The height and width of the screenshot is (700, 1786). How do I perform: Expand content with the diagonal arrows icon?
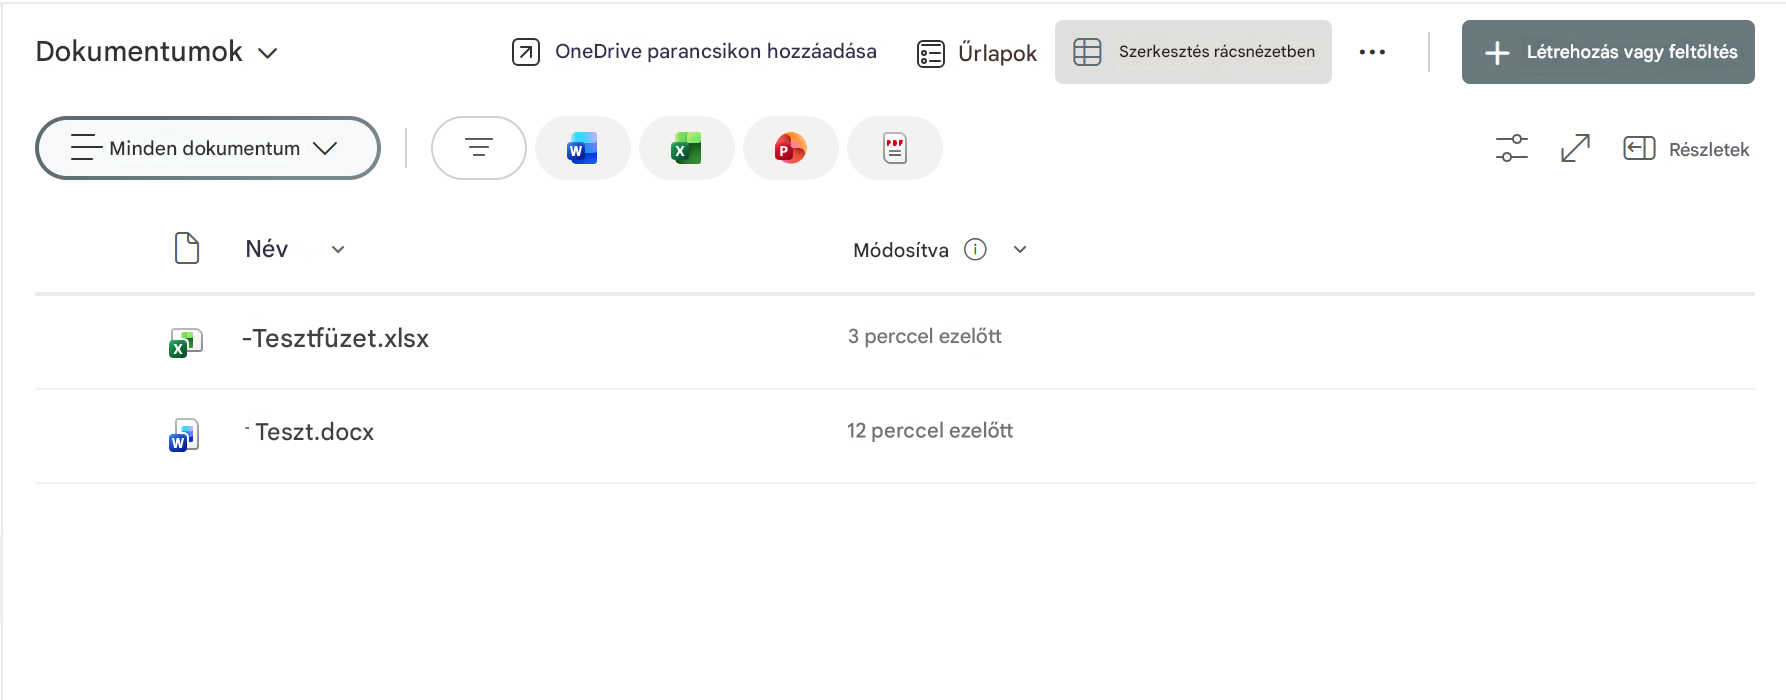coord(1575,148)
